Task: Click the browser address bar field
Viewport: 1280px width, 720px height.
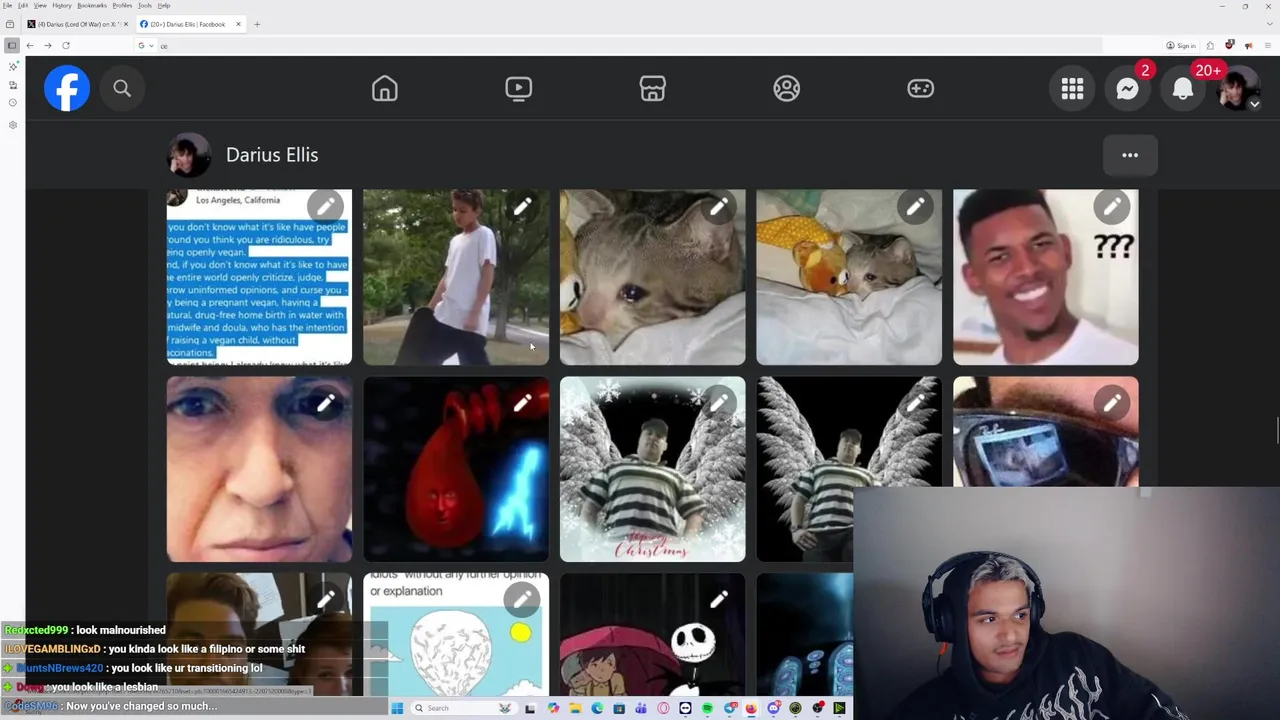Action: tap(620, 45)
